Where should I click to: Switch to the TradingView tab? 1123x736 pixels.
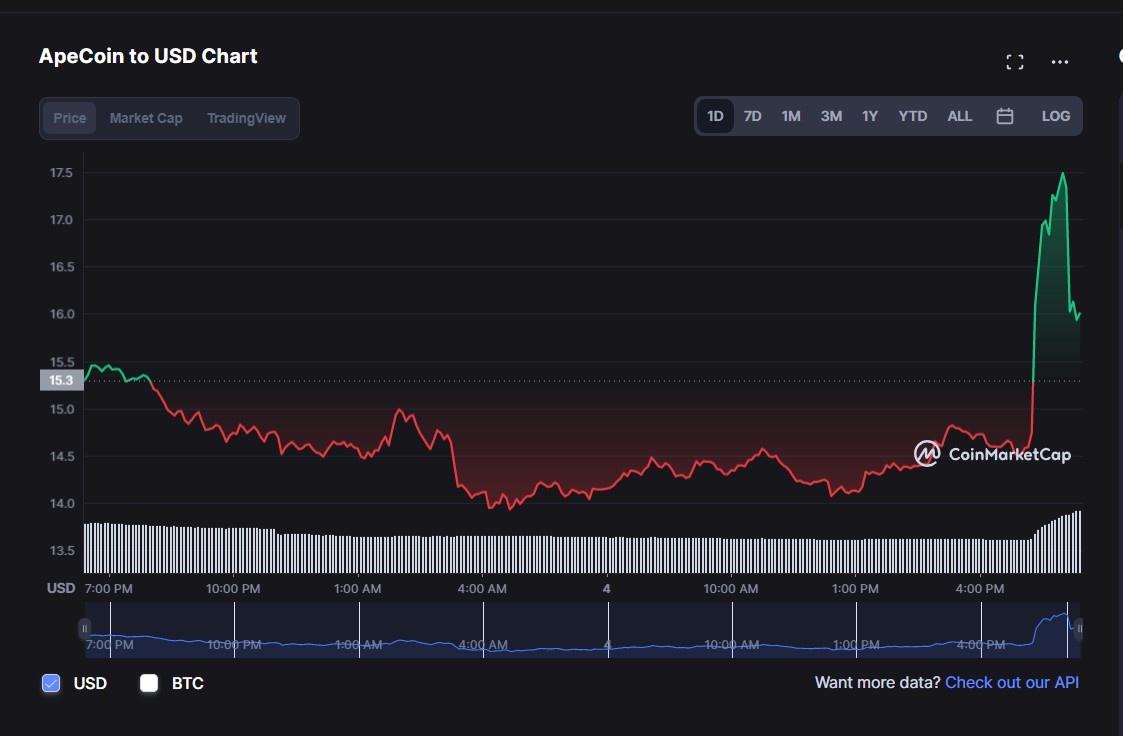pyautogui.click(x=246, y=118)
